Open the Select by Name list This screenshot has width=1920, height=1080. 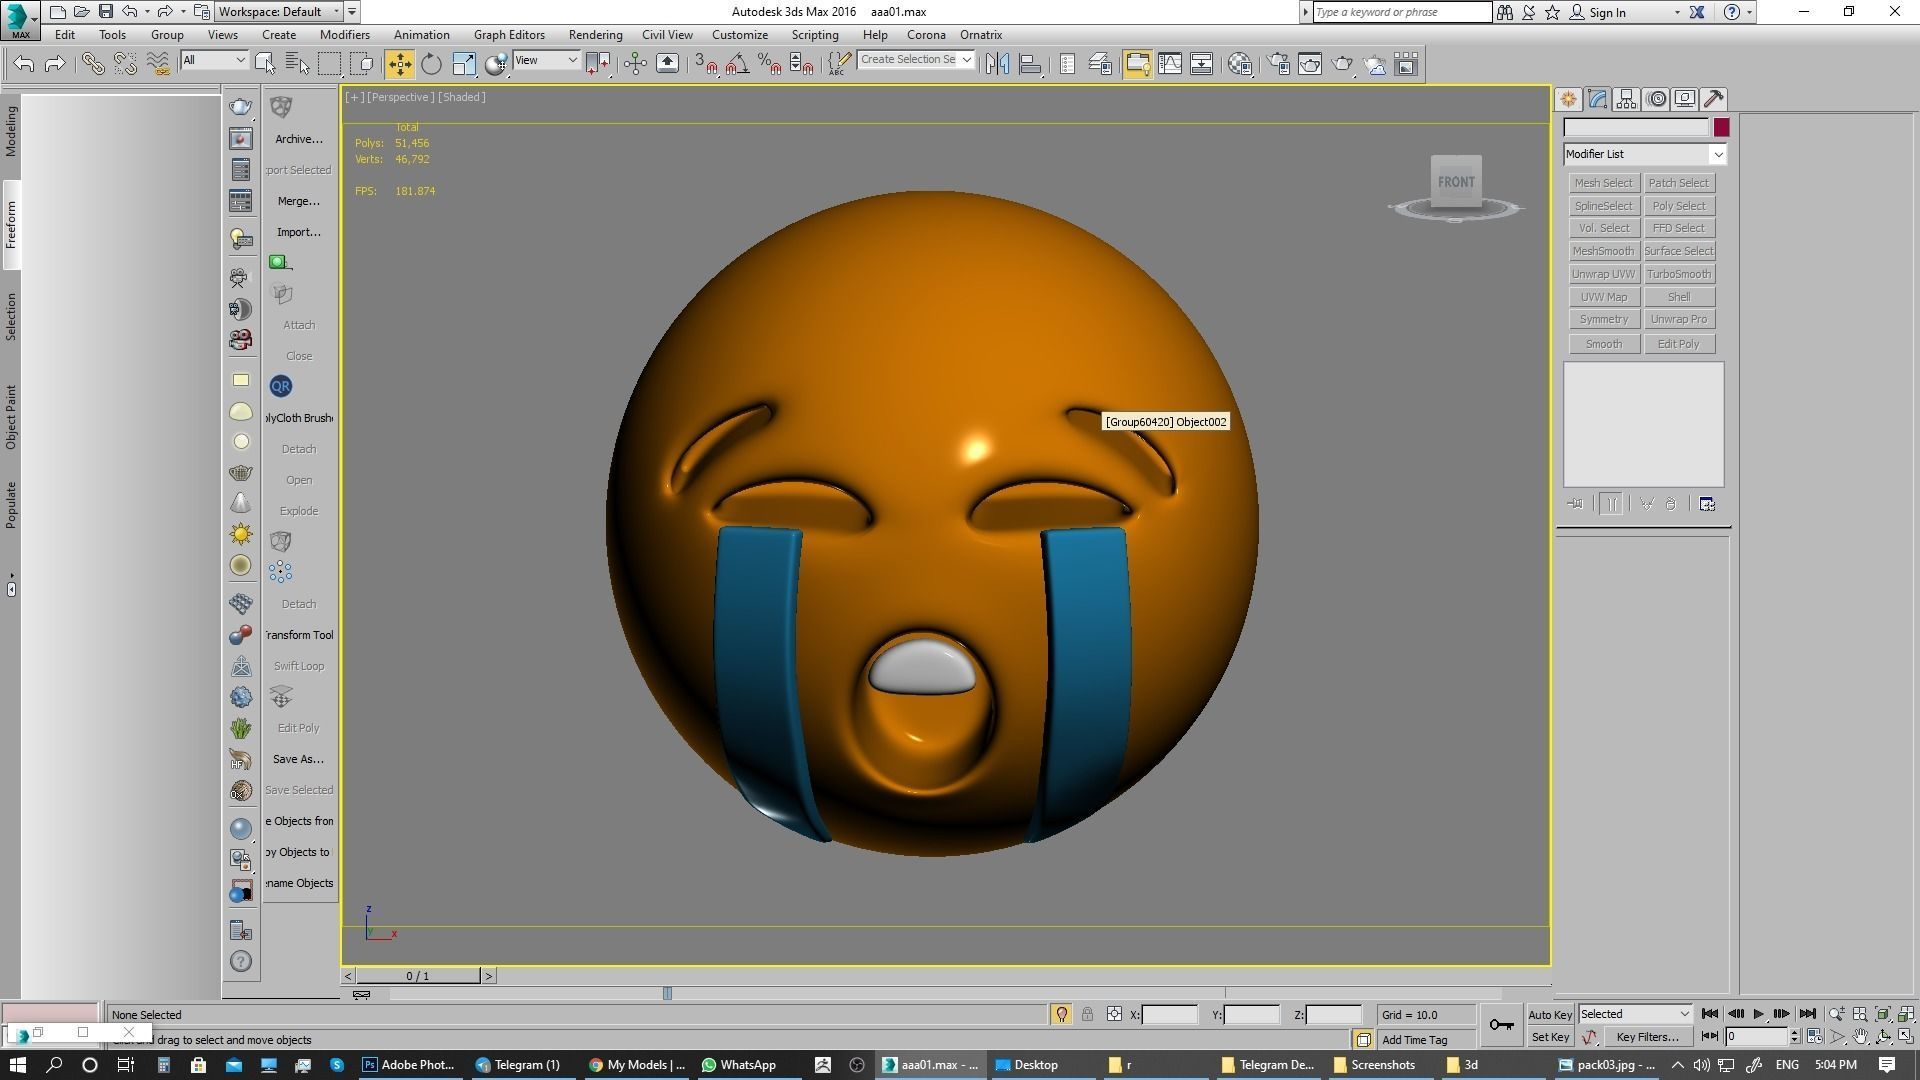pyautogui.click(x=297, y=64)
